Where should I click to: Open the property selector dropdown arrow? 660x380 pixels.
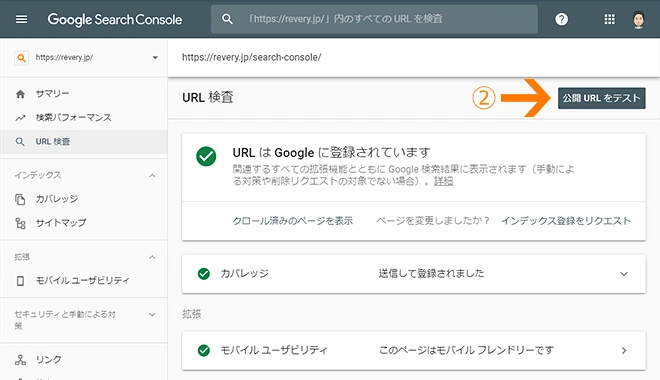[x=155, y=58]
